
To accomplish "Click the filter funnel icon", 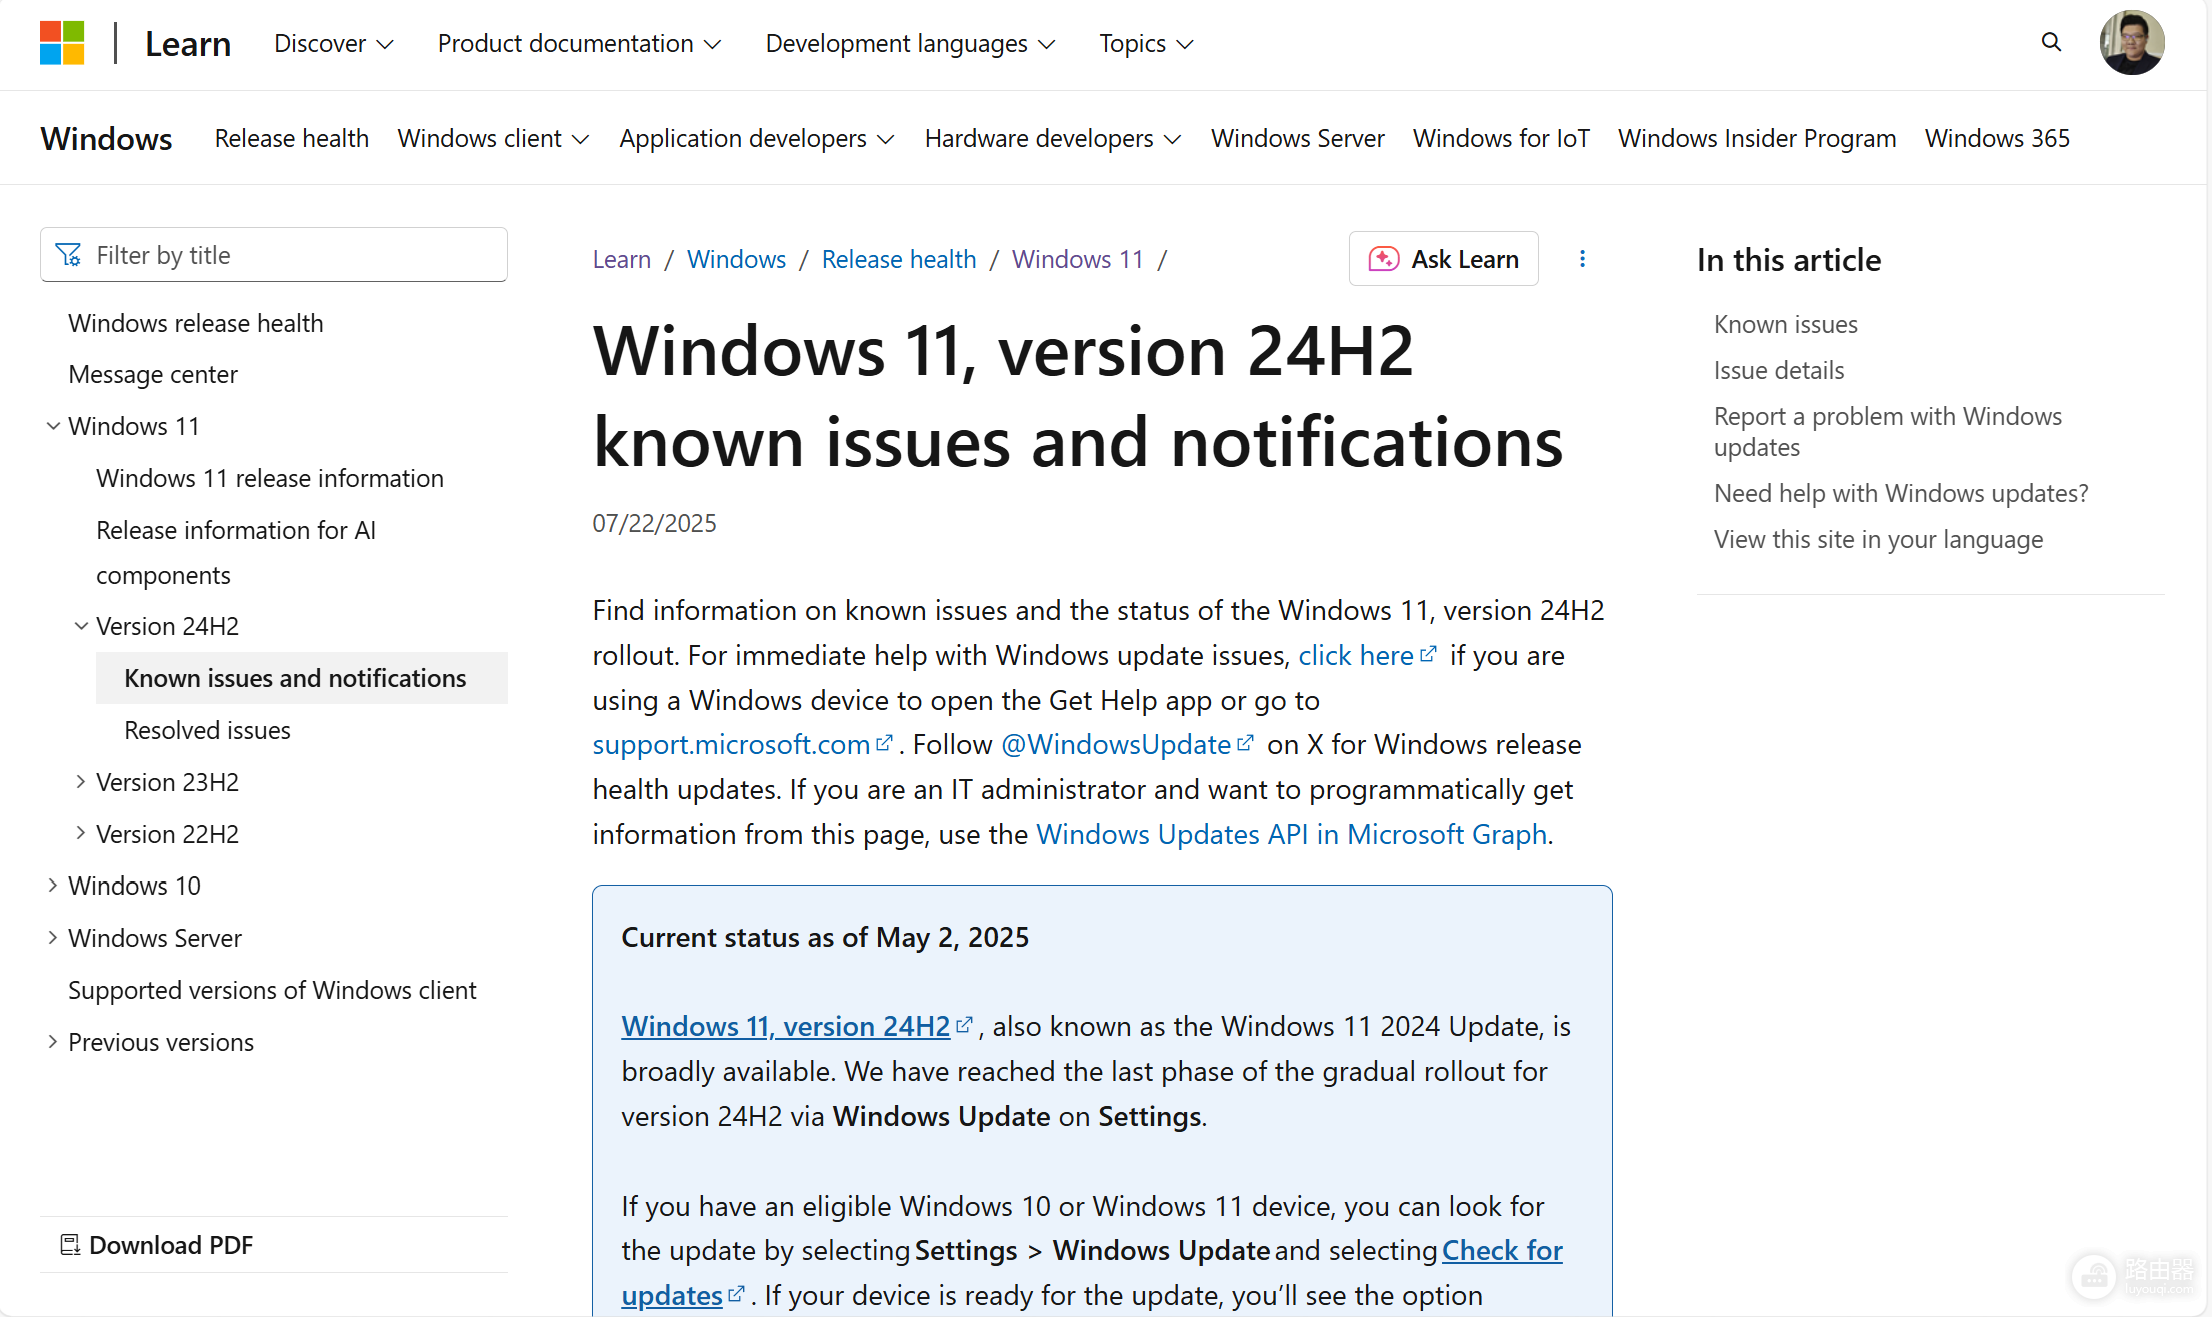I will (x=68, y=255).
